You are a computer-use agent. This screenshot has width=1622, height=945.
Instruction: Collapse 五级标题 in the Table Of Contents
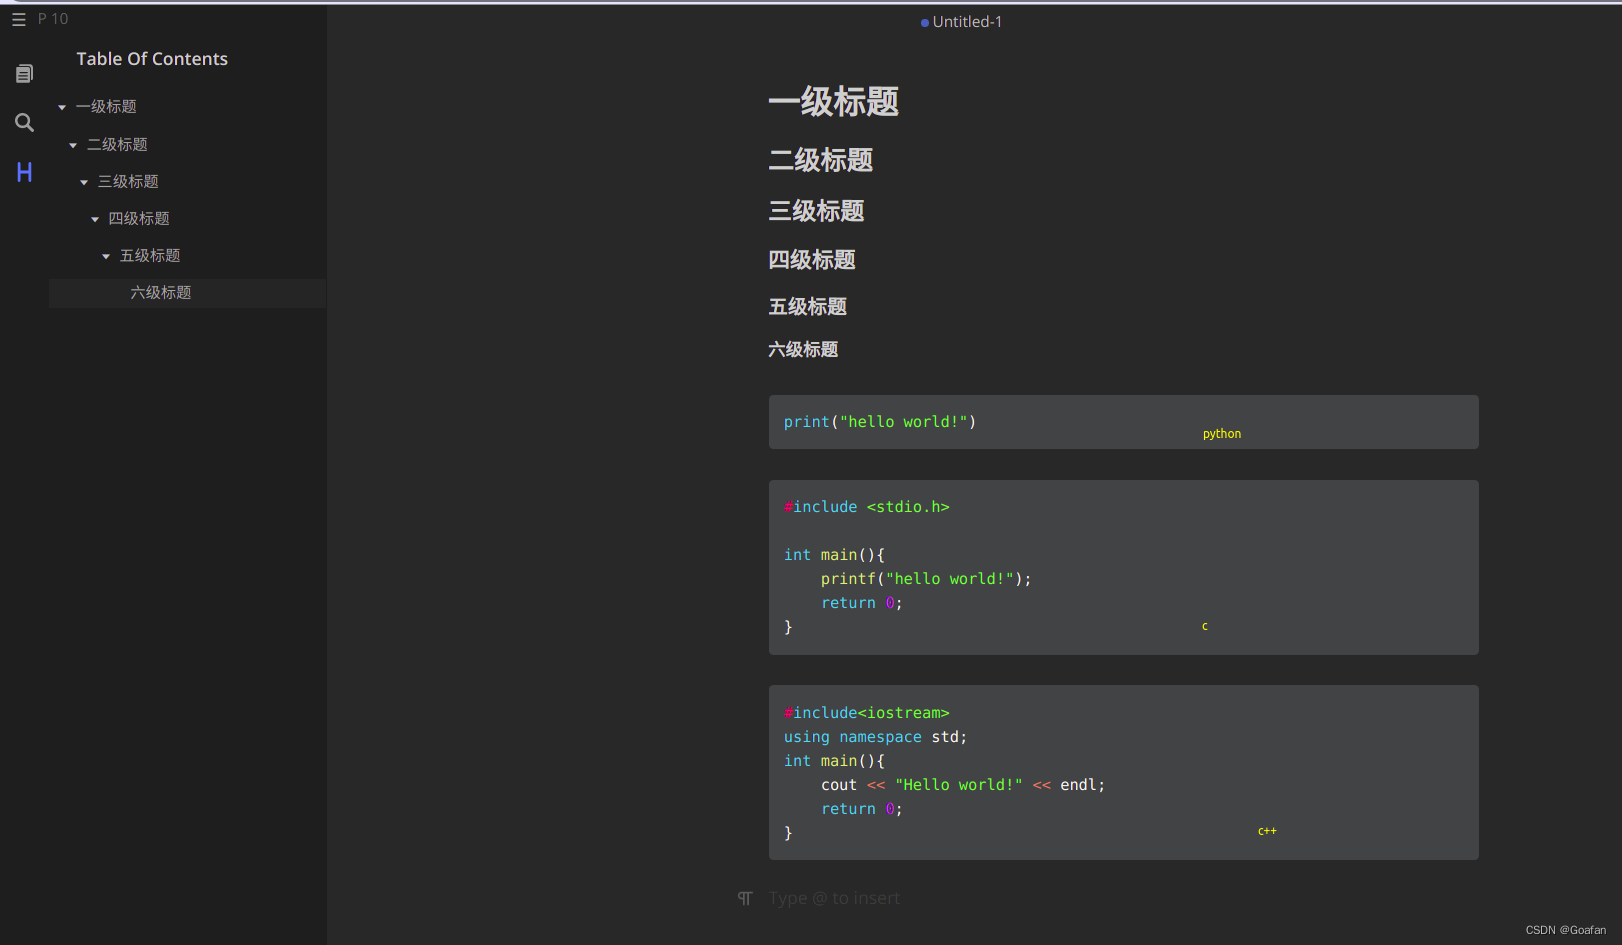(106, 255)
